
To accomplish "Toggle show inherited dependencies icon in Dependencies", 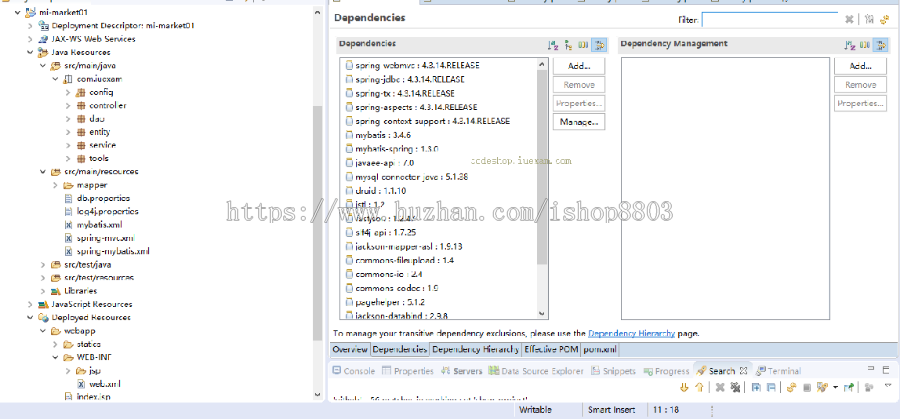I will [568, 45].
